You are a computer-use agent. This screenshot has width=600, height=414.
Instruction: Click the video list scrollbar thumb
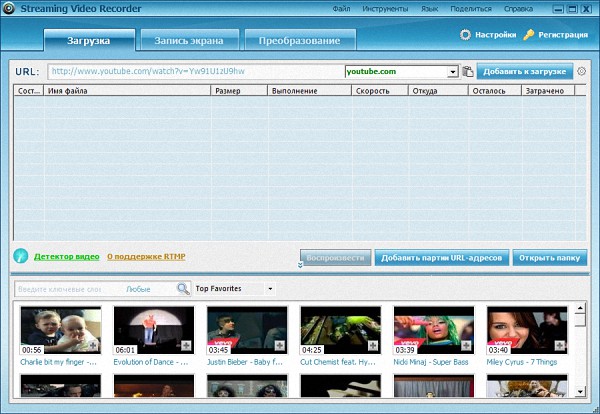pyautogui.click(x=580, y=320)
